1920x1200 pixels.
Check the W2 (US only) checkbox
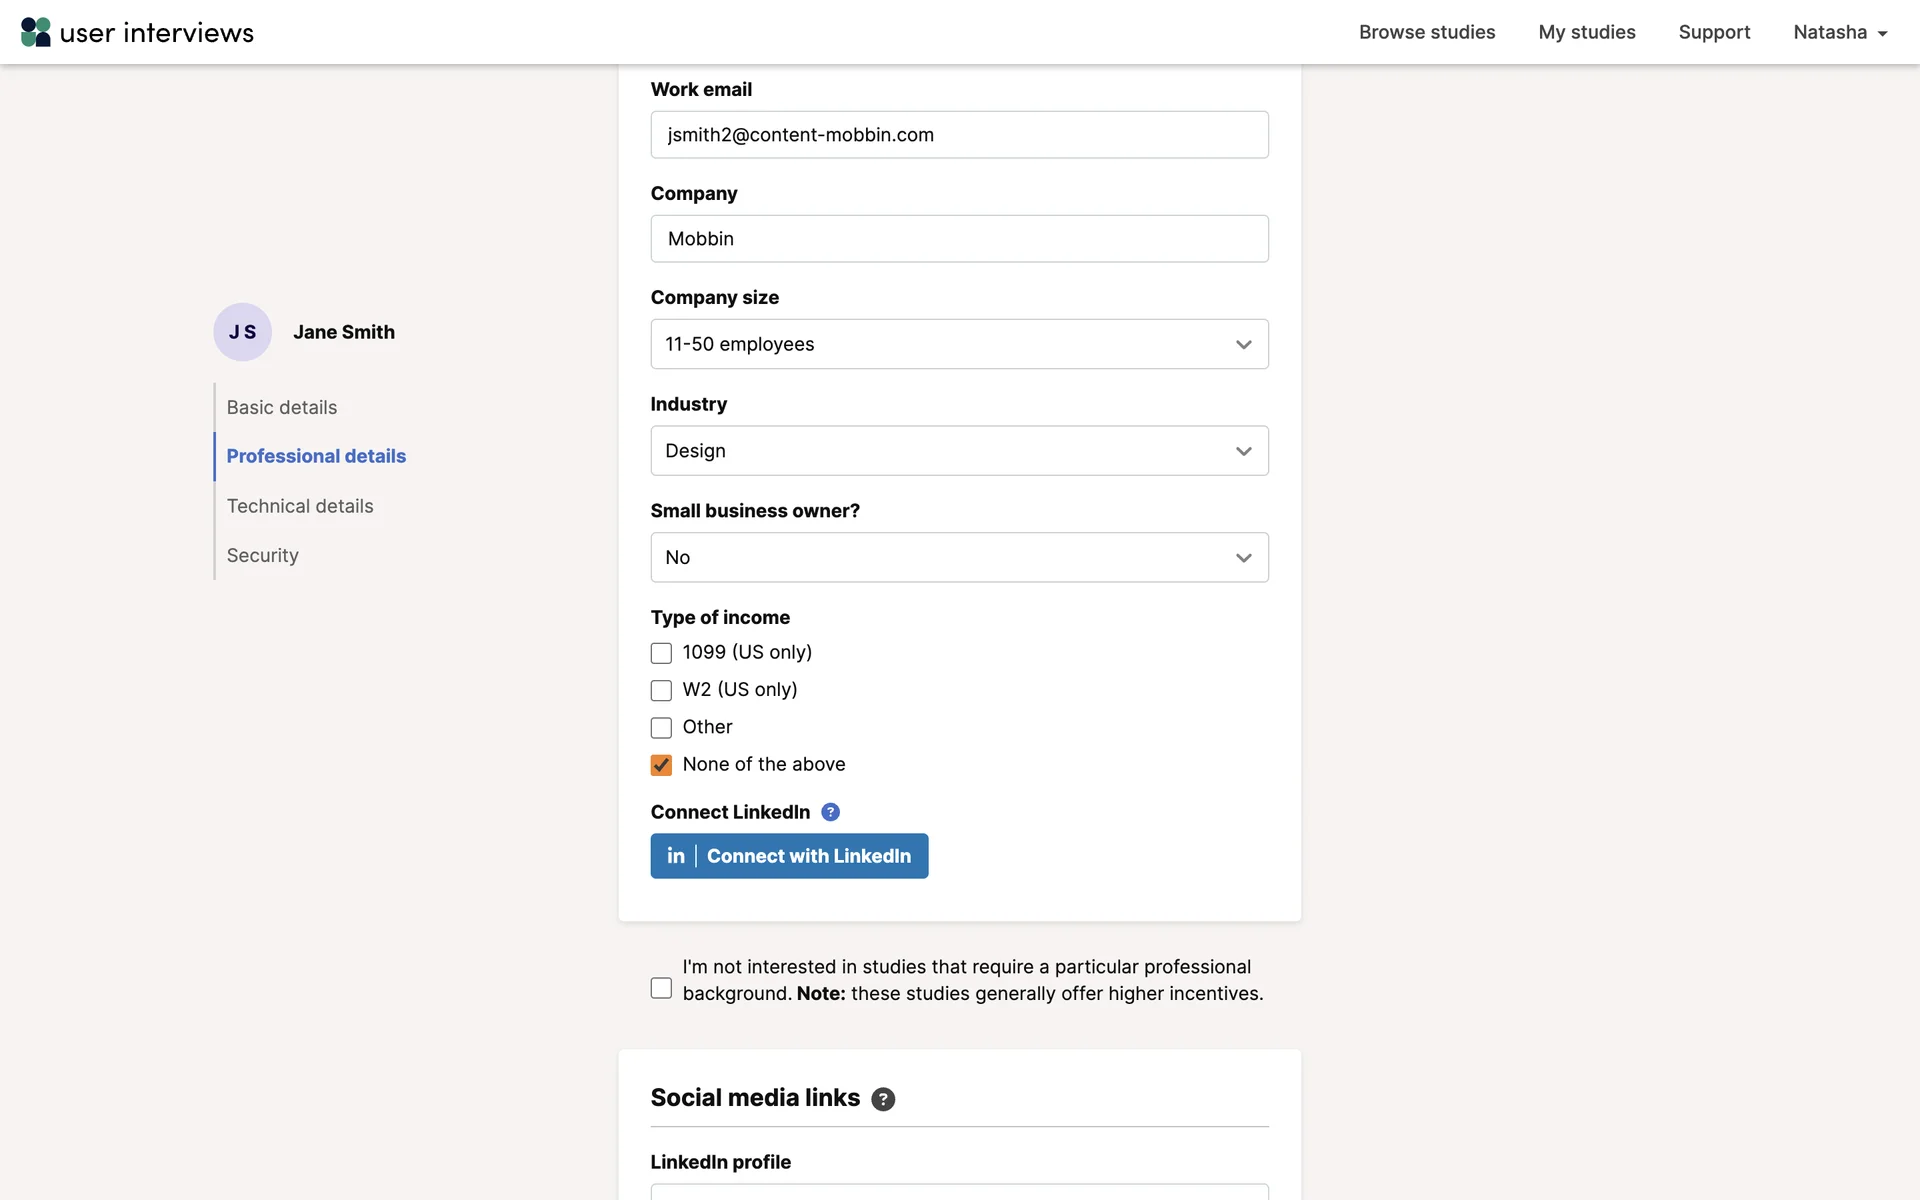661,690
